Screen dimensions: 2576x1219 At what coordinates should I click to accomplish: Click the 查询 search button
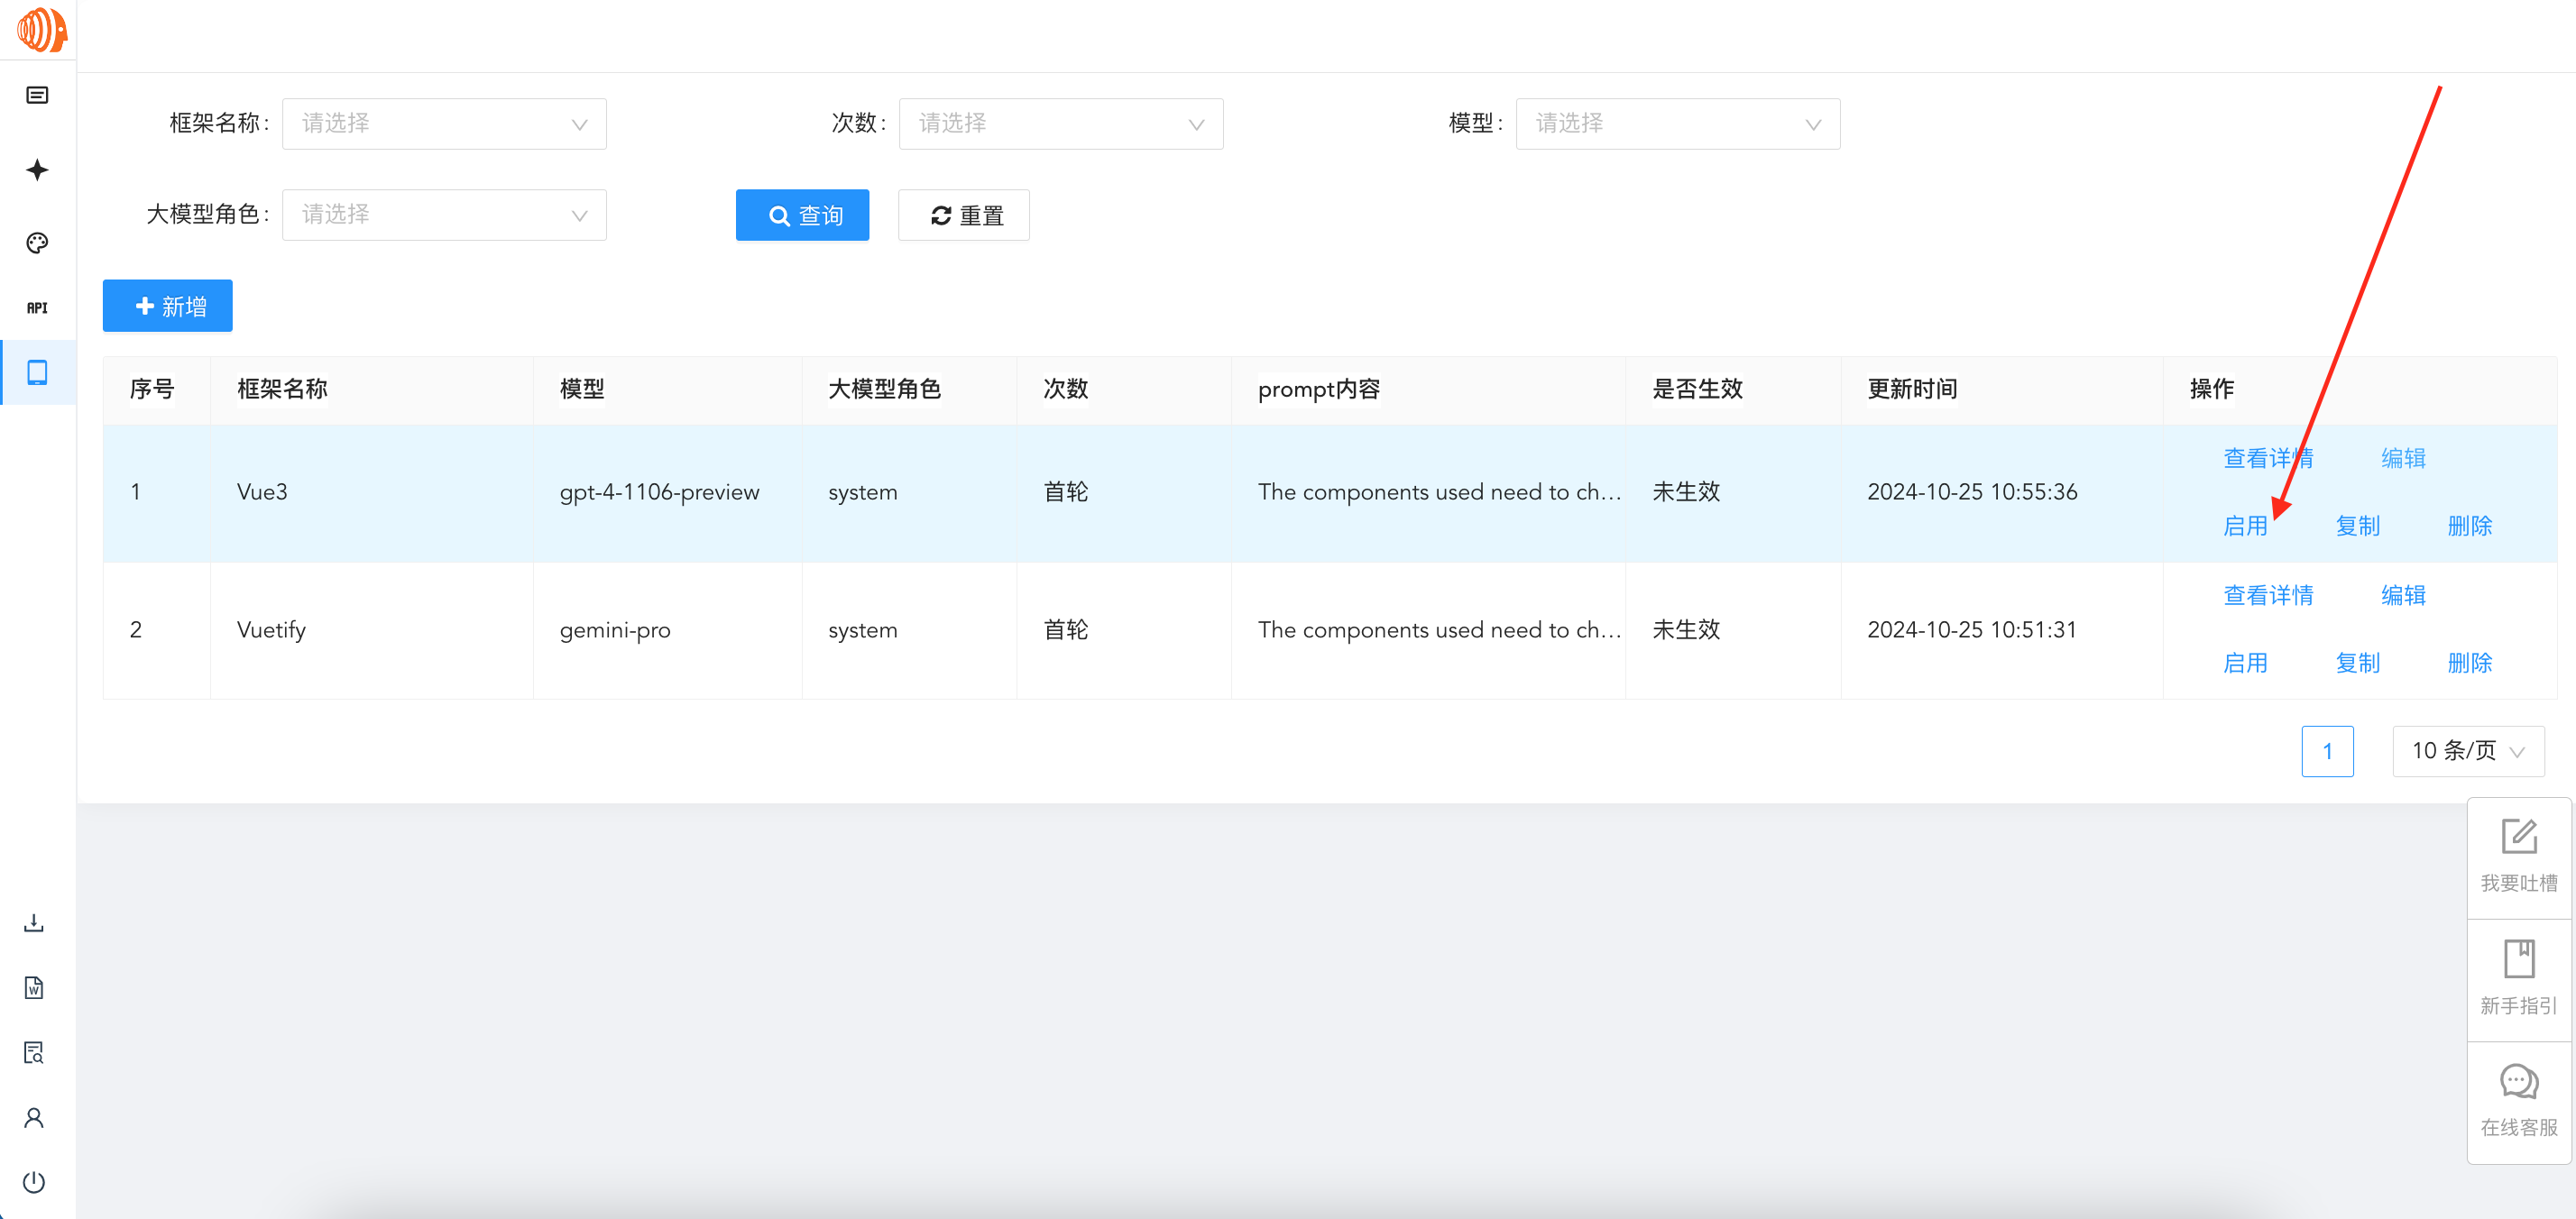[802, 215]
